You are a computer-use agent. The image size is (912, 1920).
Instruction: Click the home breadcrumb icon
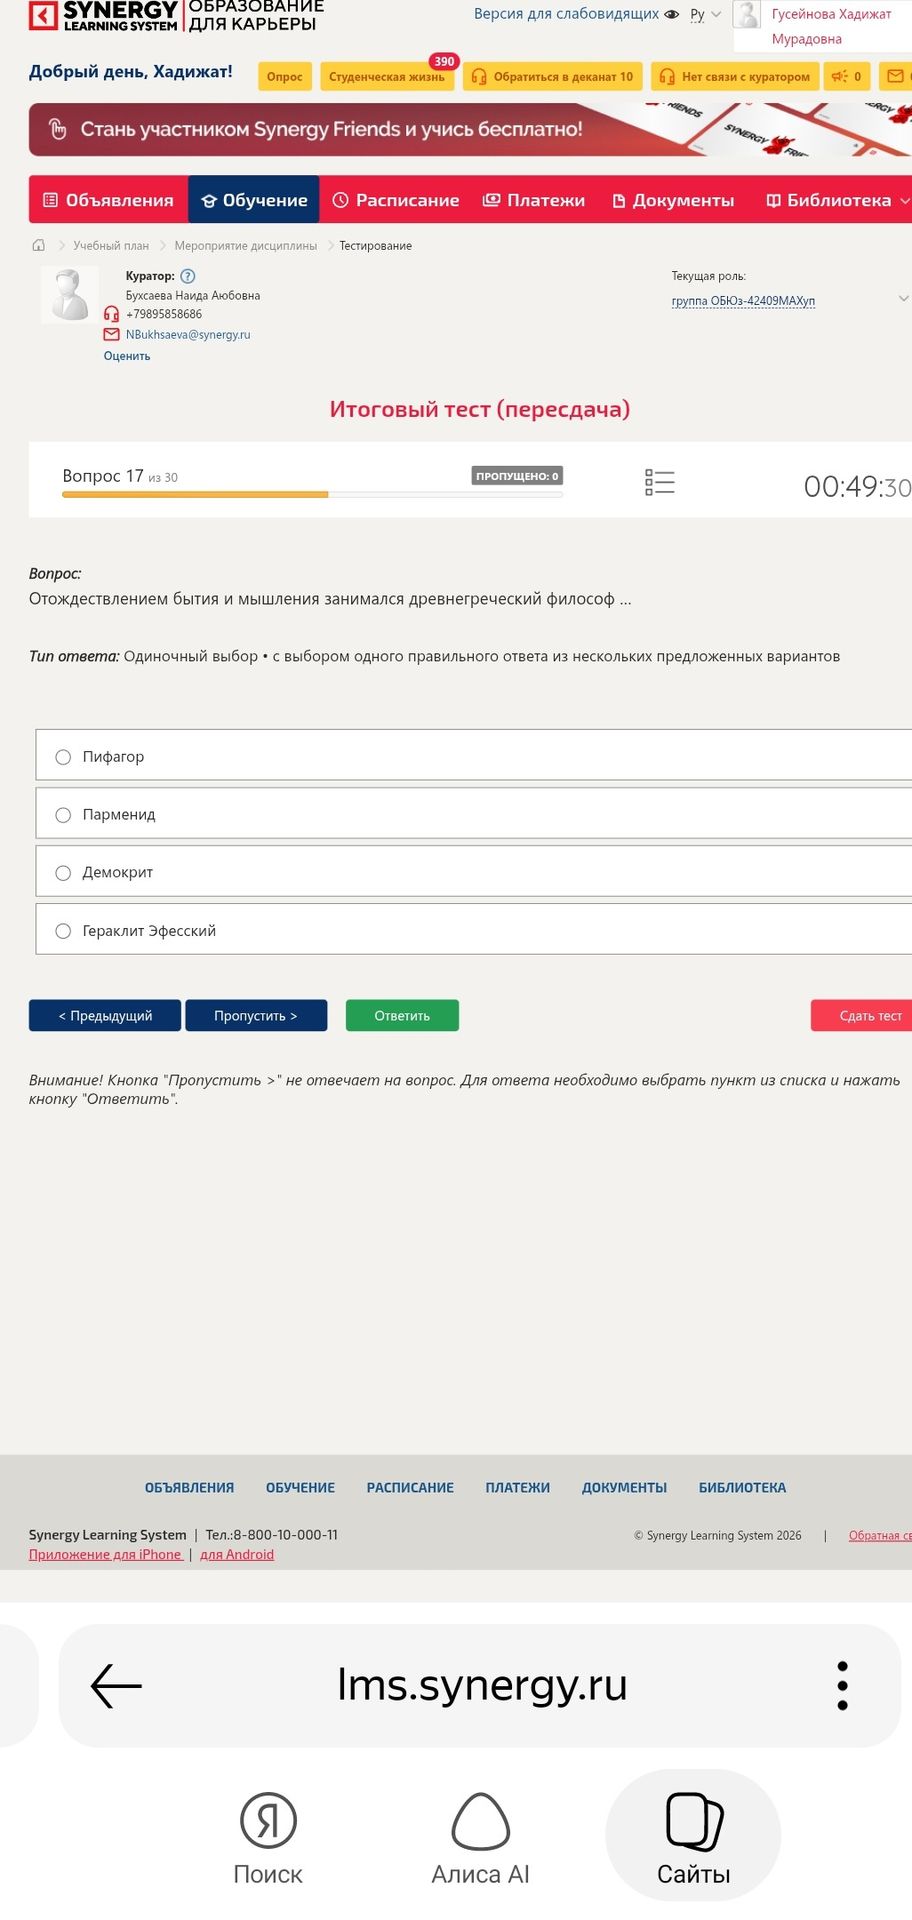(39, 245)
